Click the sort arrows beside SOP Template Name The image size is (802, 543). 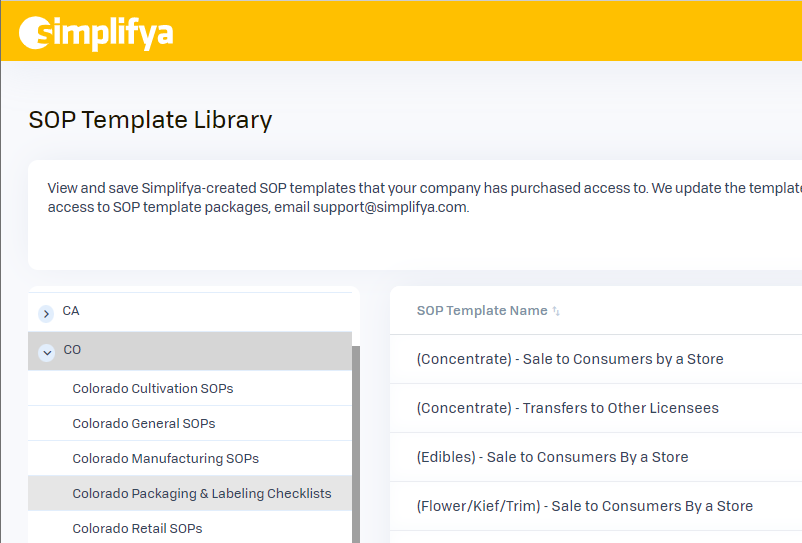click(556, 311)
